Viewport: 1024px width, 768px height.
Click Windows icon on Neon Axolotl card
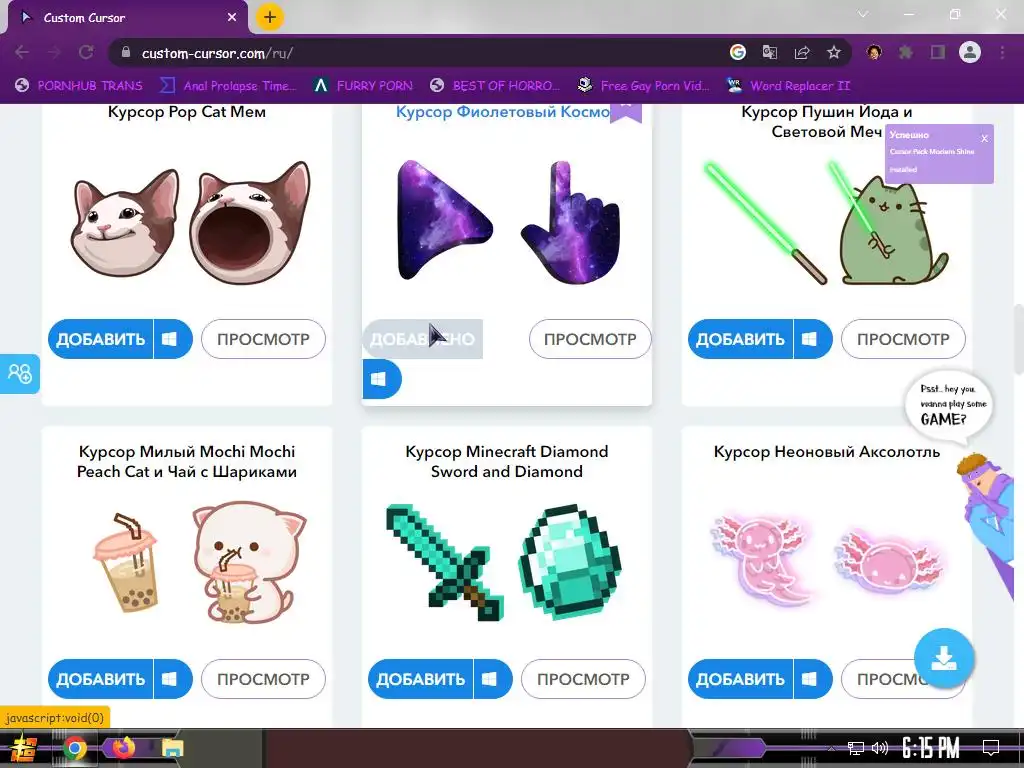tap(813, 679)
